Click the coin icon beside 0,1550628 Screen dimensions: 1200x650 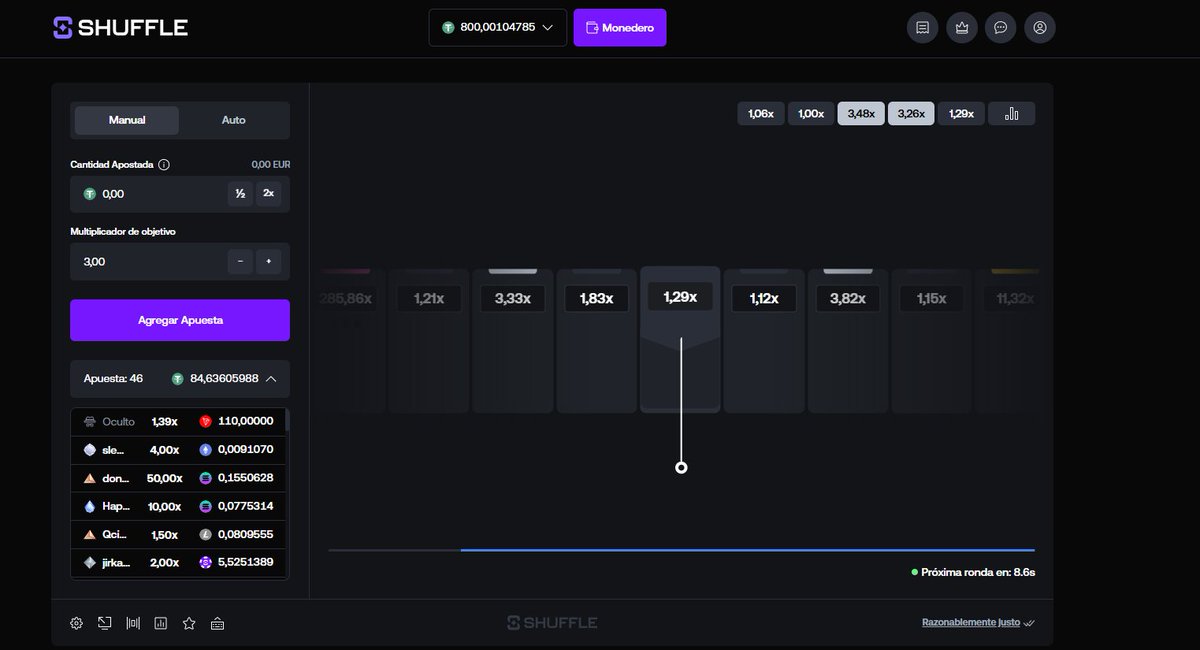(x=205, y=478)
